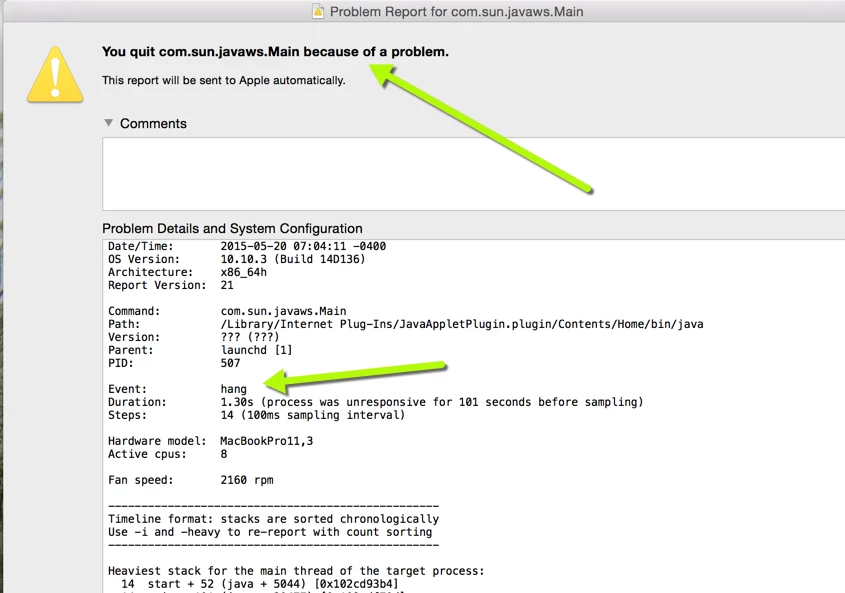Click the line "Use -i and -heavy to re-report"
The height and width of the screenshot is (593, 845).
click(x=270, y=532)
